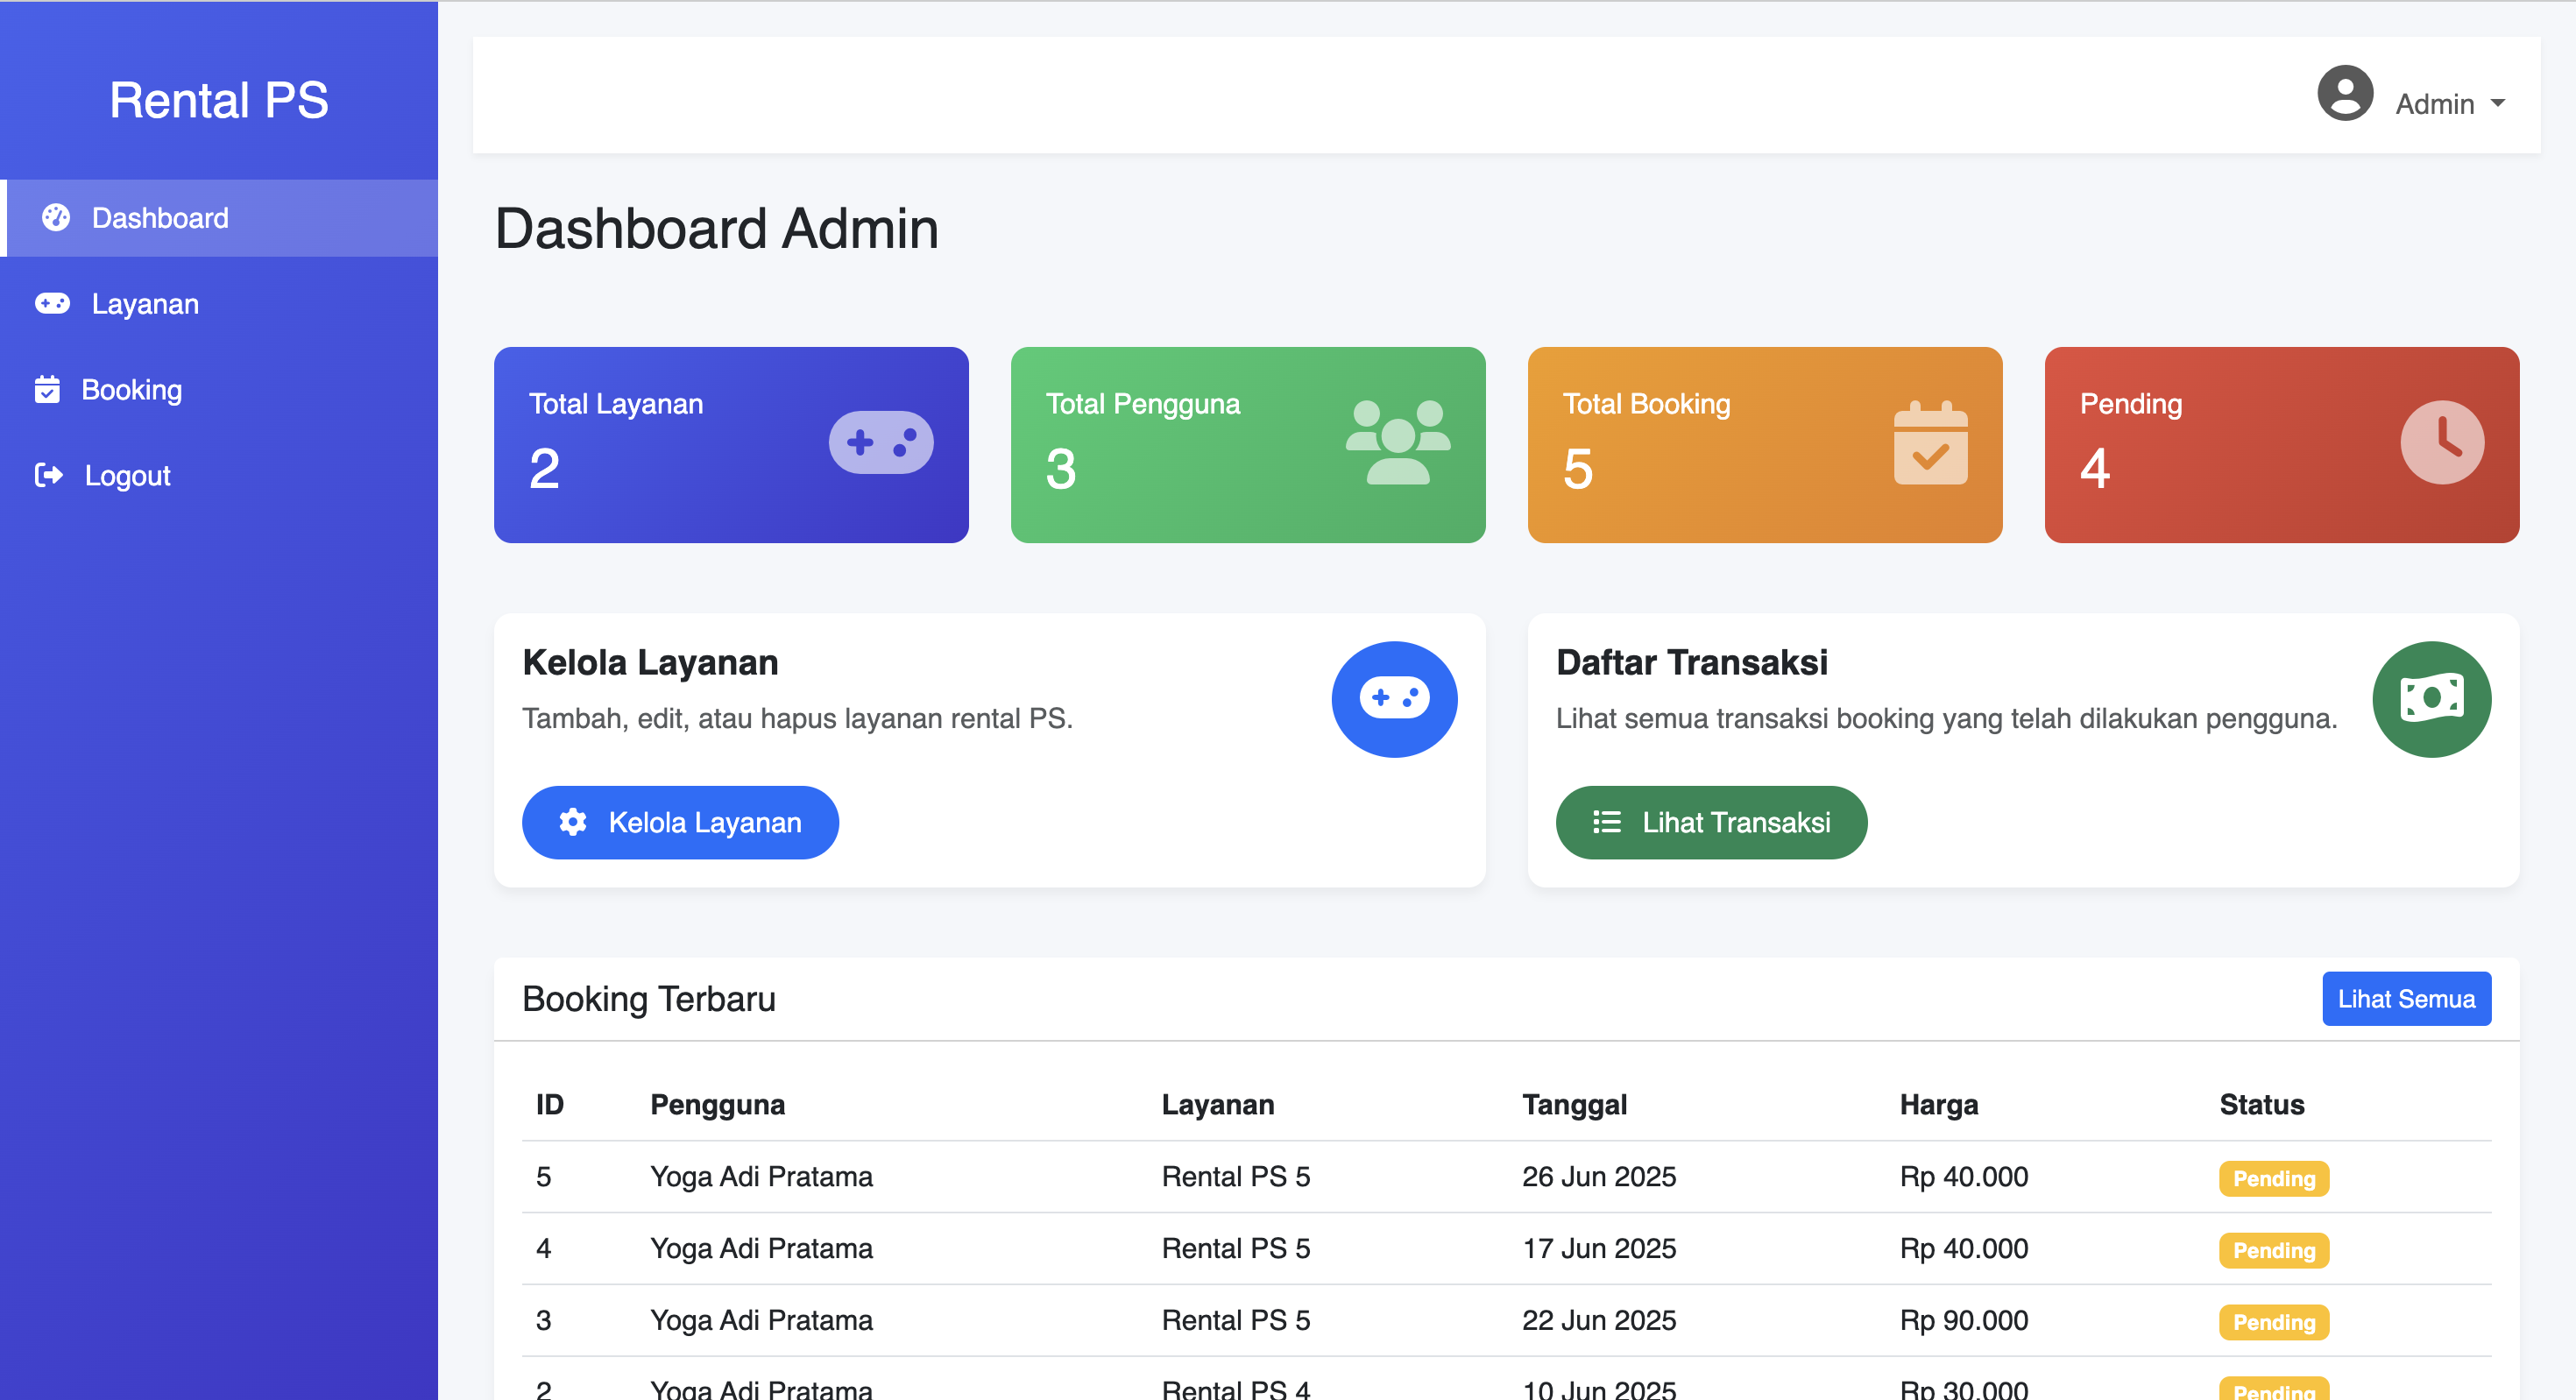The height and width of the screenshot is (1400, 2576).
Task: Click the users group icon in Total Pengguna card
Action: click(x=1397, y=442)
